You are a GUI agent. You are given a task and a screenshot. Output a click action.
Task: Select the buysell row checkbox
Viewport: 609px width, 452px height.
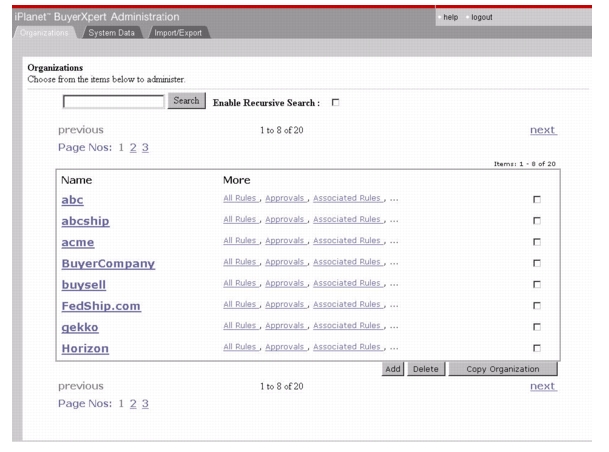537,285
